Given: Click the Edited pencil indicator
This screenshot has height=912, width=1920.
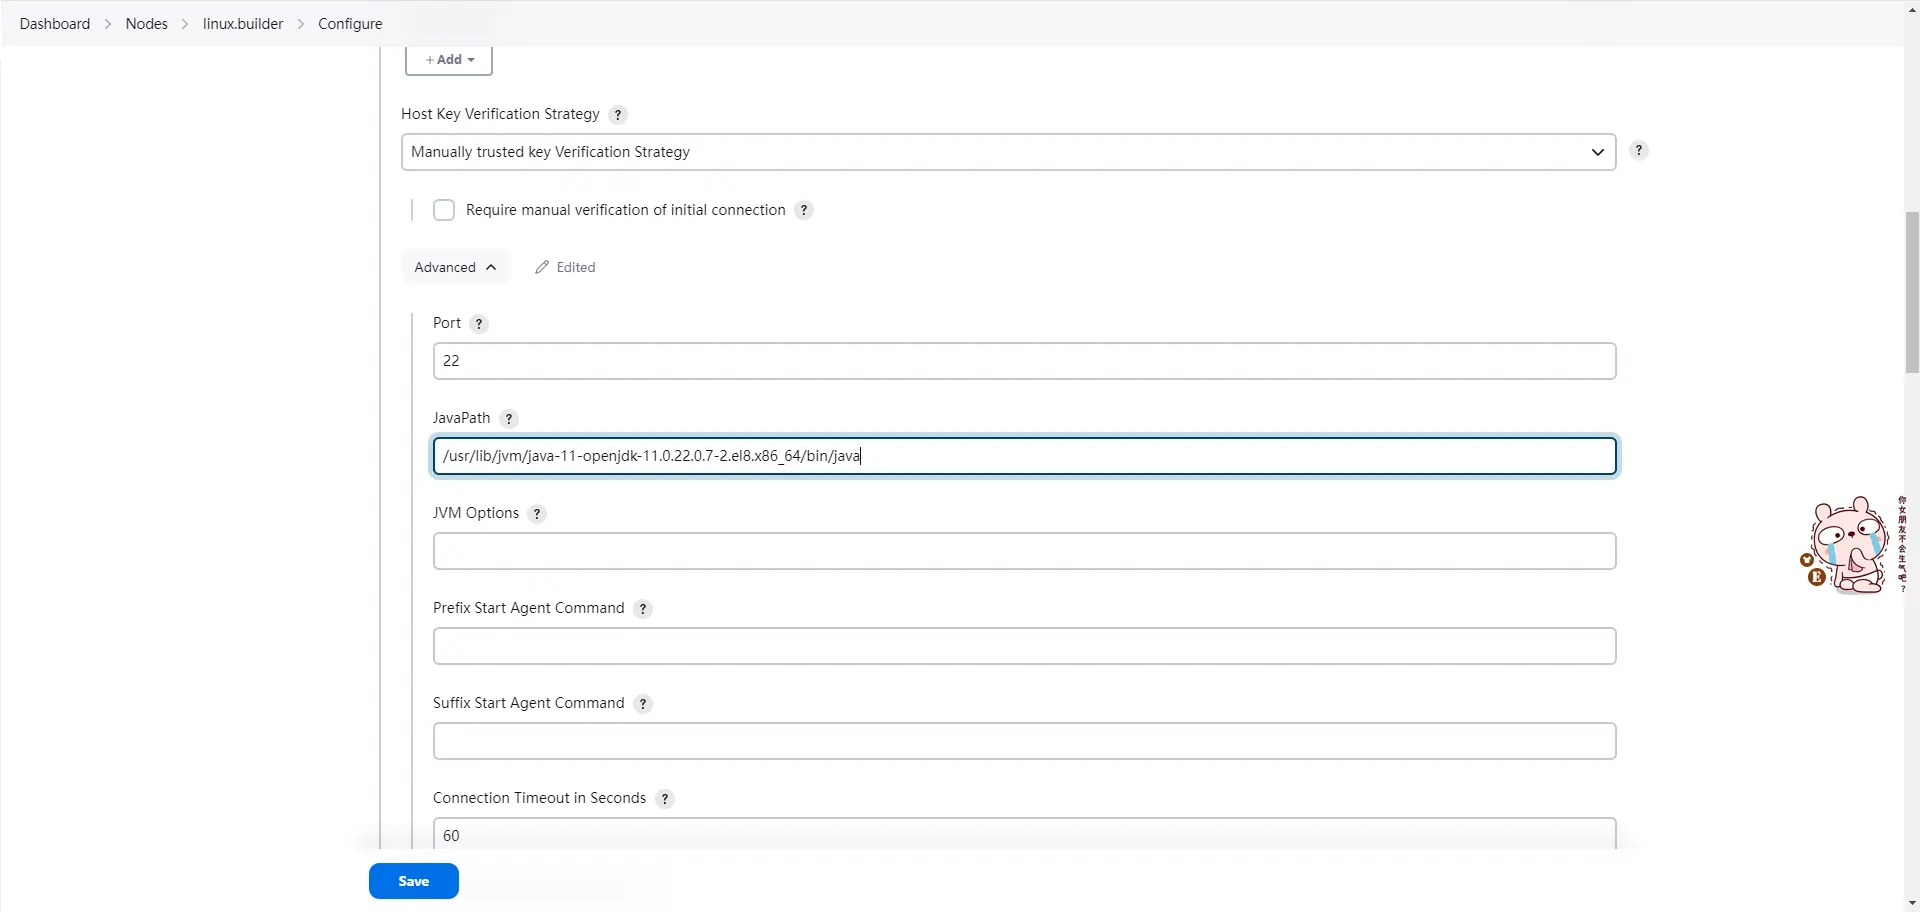Looking at the screenshot, I should click(565, 267).
